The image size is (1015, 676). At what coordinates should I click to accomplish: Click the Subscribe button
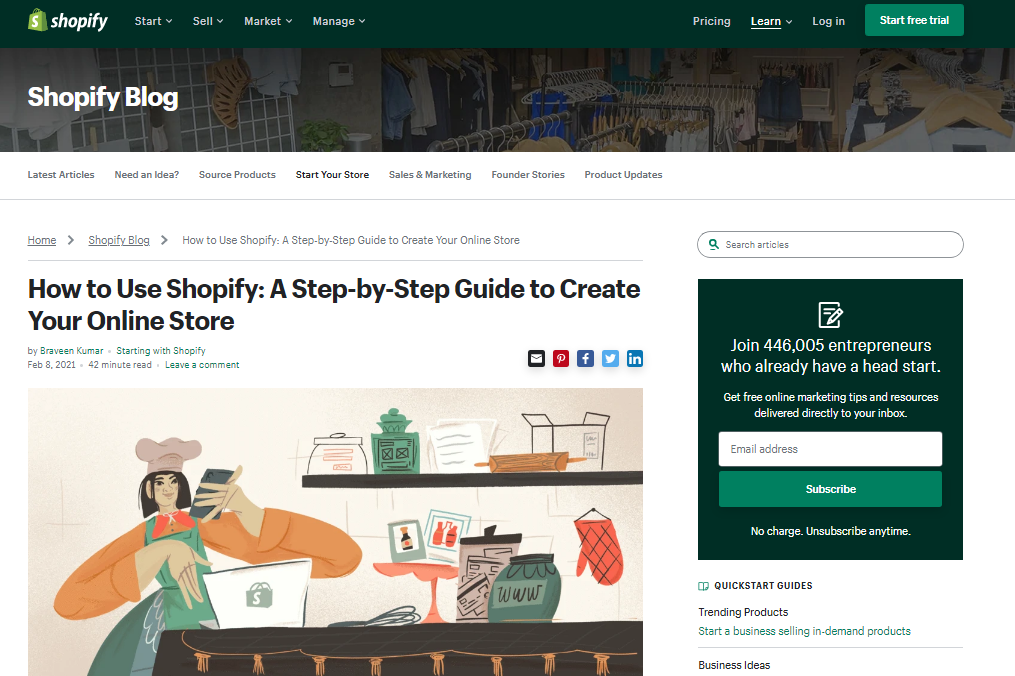(831, 489)
